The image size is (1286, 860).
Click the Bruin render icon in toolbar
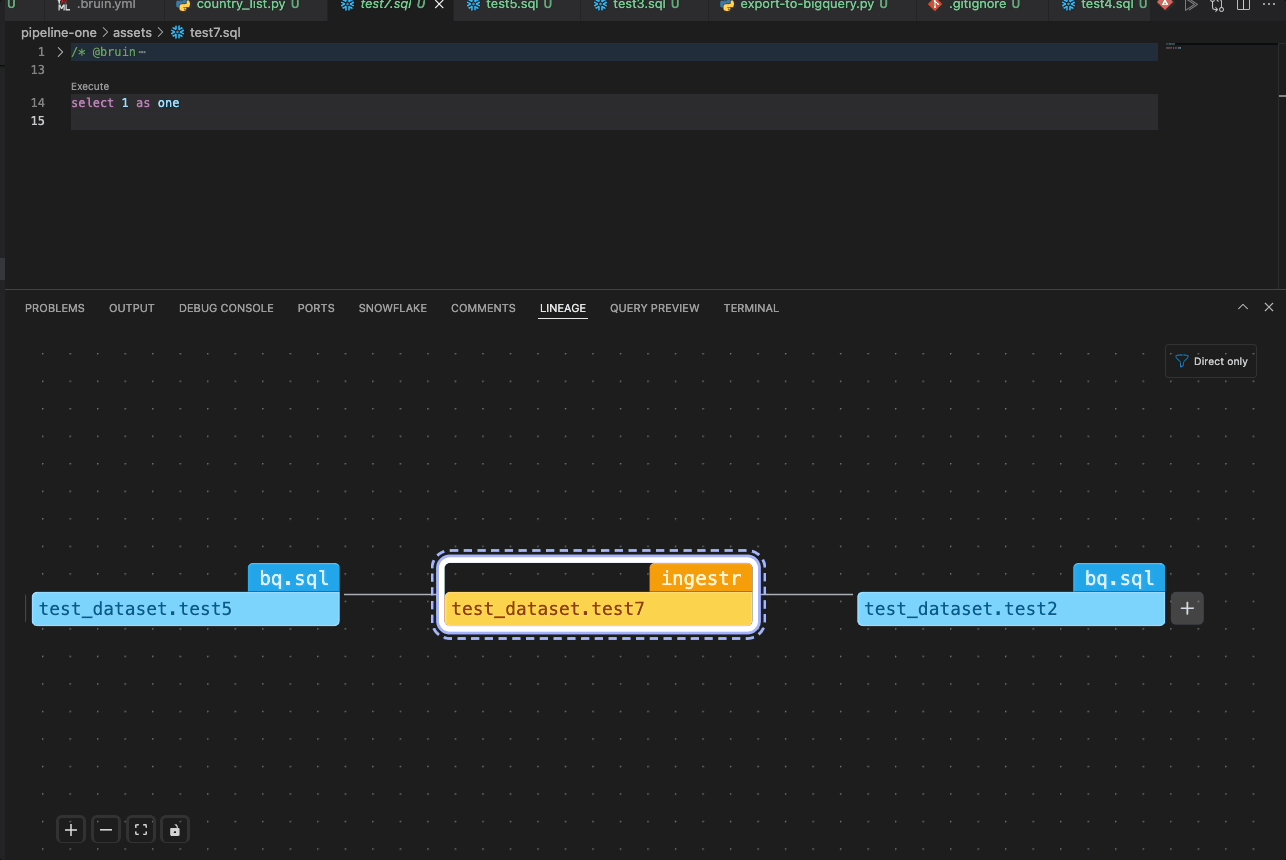coord(1165,5)
